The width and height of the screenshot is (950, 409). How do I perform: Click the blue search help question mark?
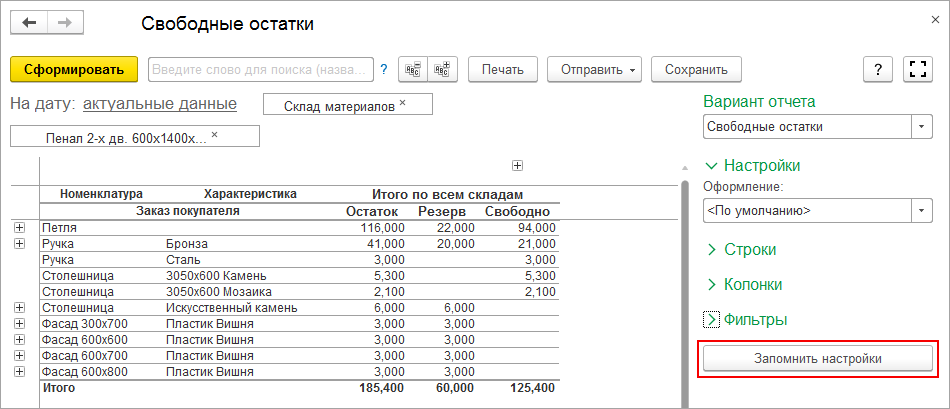[x=383, y=69]
